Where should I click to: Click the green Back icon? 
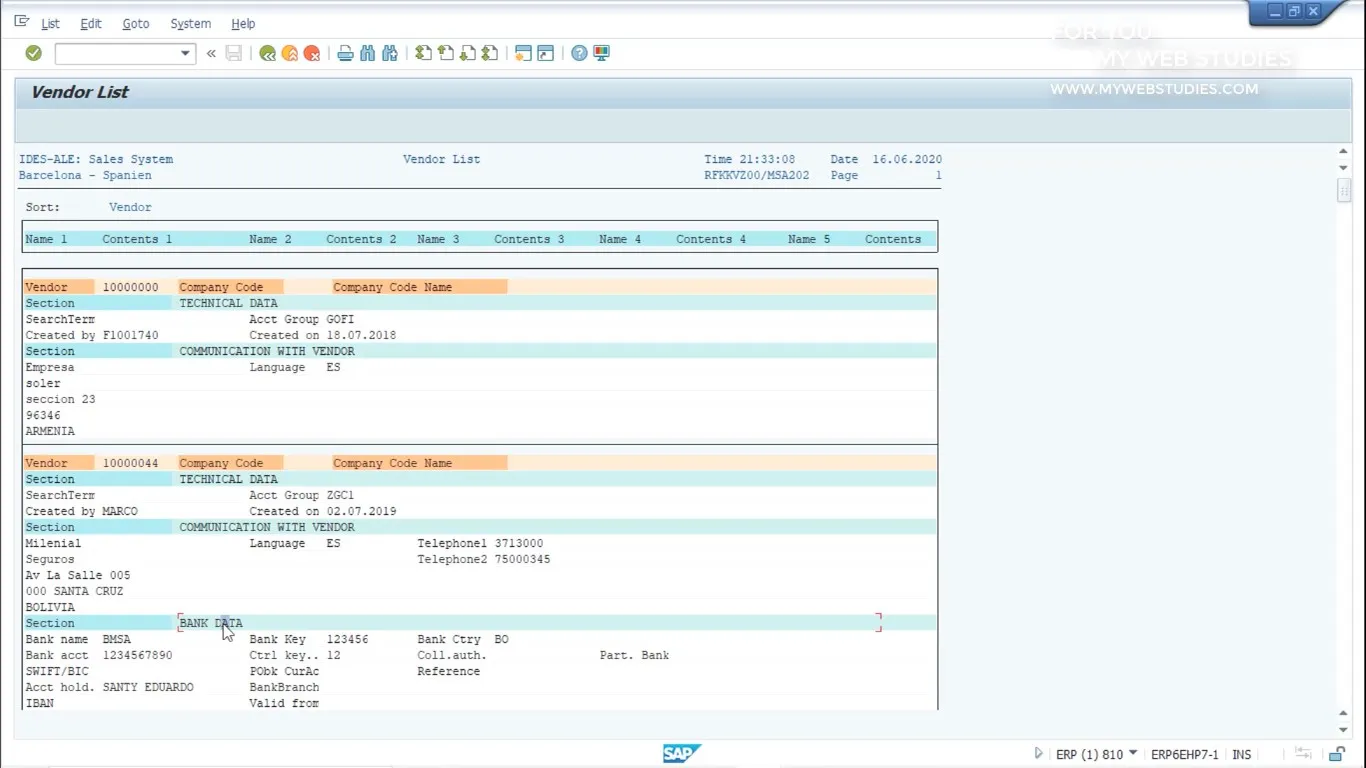267,53
